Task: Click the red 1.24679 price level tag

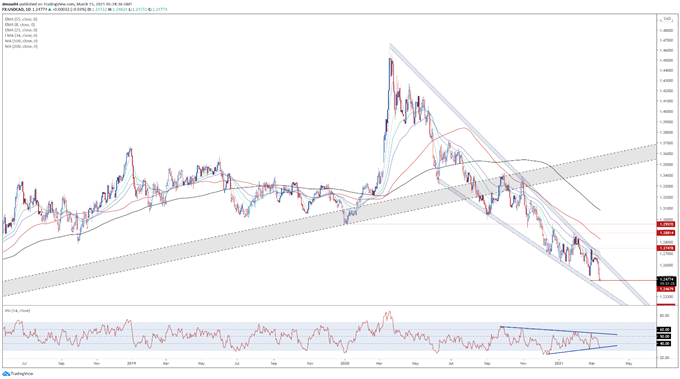Action: (x=666, y=289)
